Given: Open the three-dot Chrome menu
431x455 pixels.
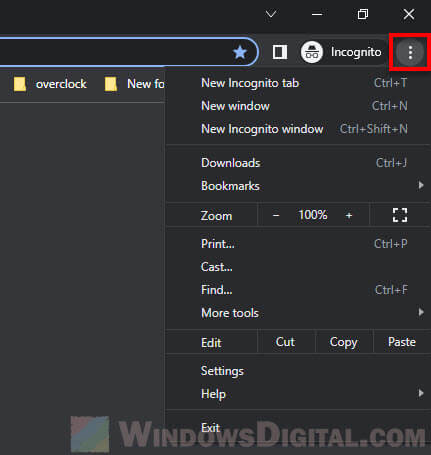Looking at the screenshot, I should pyautogui.click(x=410, y=52).
